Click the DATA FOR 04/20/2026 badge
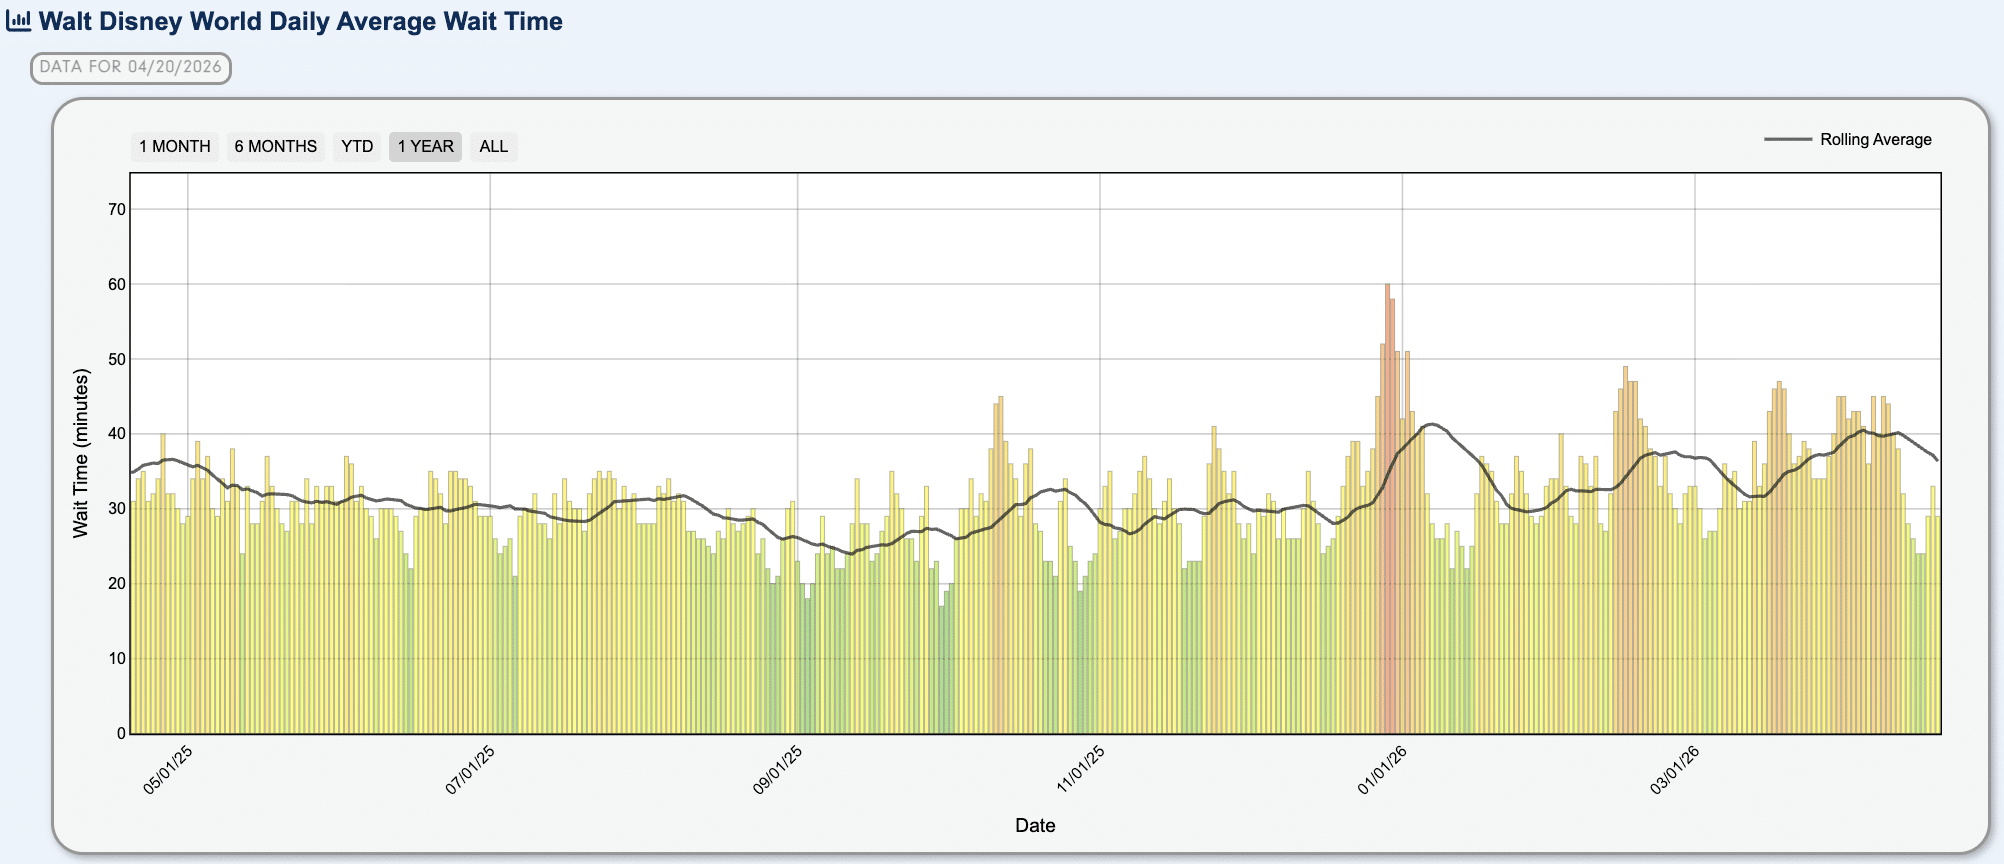This screenshot has width=2004, height=864. click(x=131, y=68)
